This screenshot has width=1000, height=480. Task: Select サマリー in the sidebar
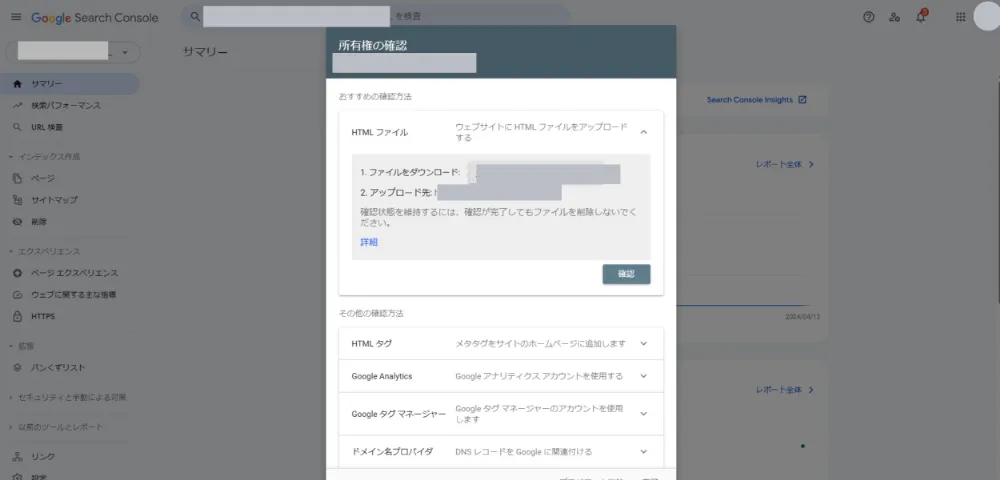(70, 84)
